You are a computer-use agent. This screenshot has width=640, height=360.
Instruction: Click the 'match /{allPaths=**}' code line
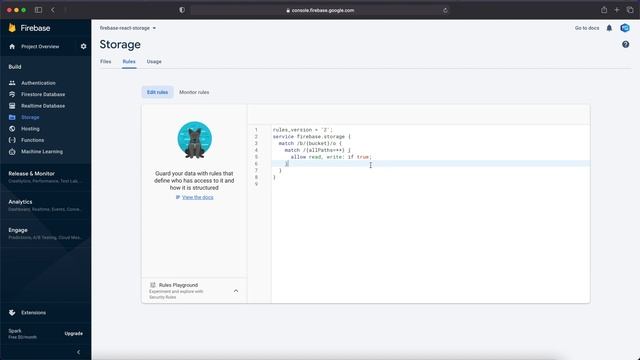pyautogui.click(x=317, y=150)
